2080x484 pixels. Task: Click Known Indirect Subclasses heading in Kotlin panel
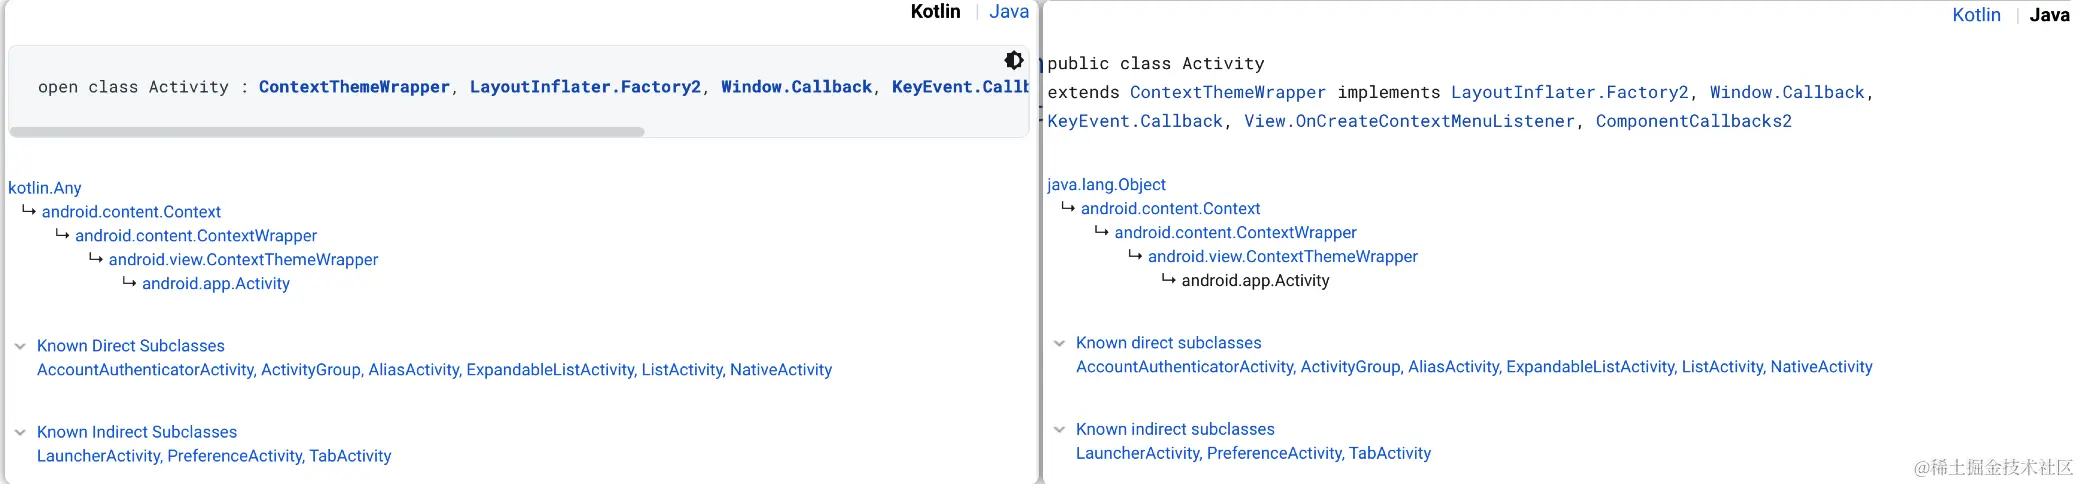point(137,432)
